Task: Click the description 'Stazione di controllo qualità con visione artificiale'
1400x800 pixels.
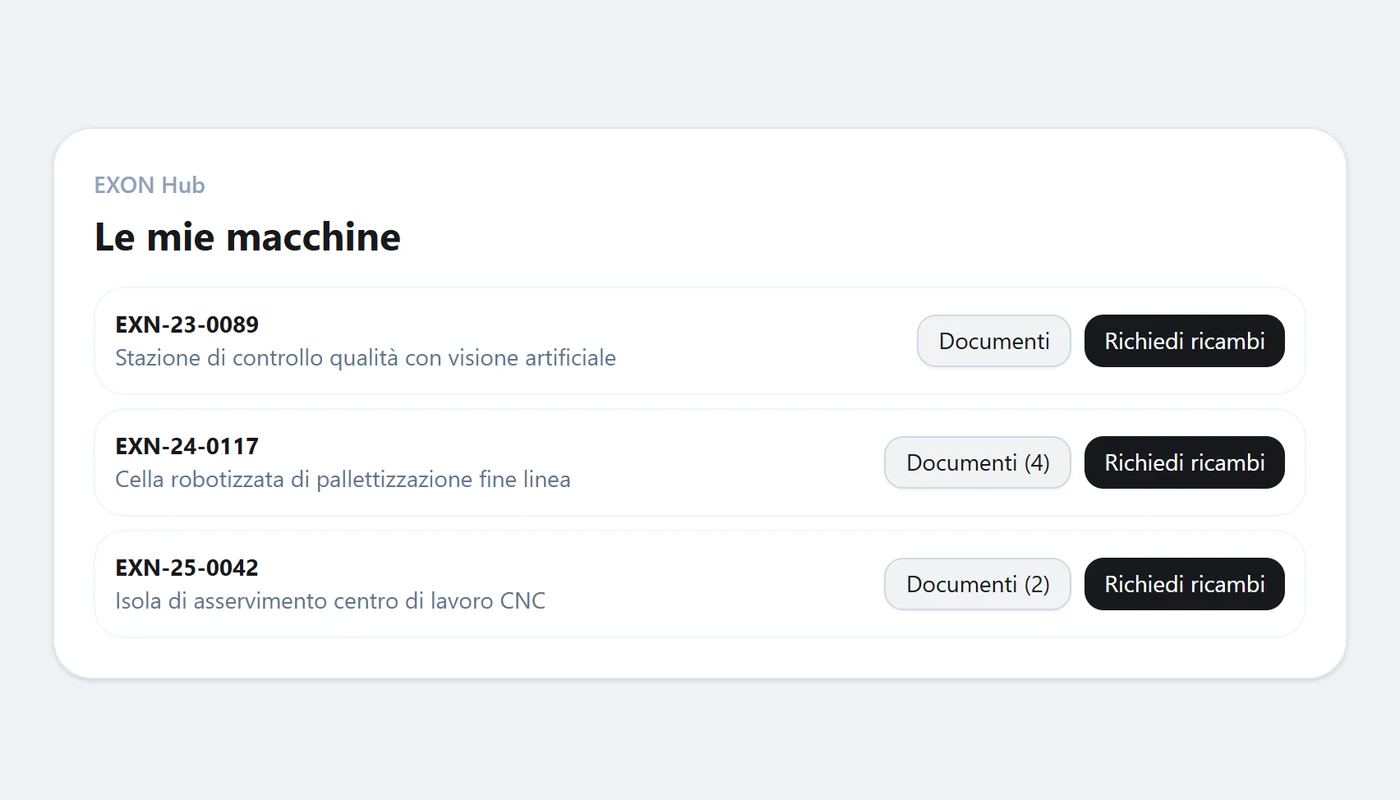Action: 366,357
